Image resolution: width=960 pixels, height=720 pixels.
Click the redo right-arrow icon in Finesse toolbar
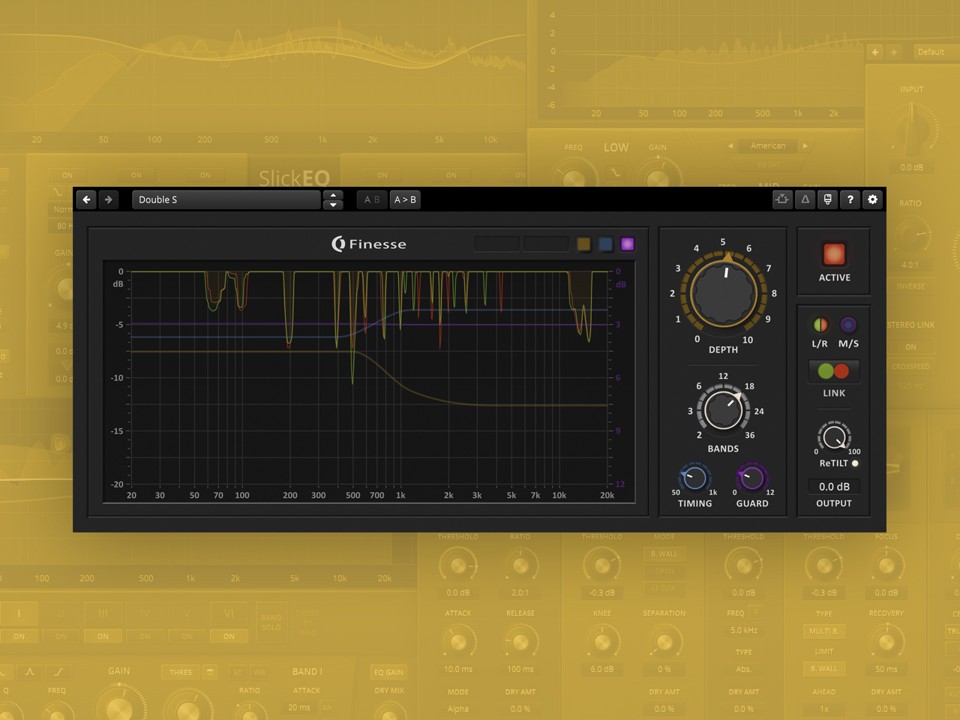point(108,200)
